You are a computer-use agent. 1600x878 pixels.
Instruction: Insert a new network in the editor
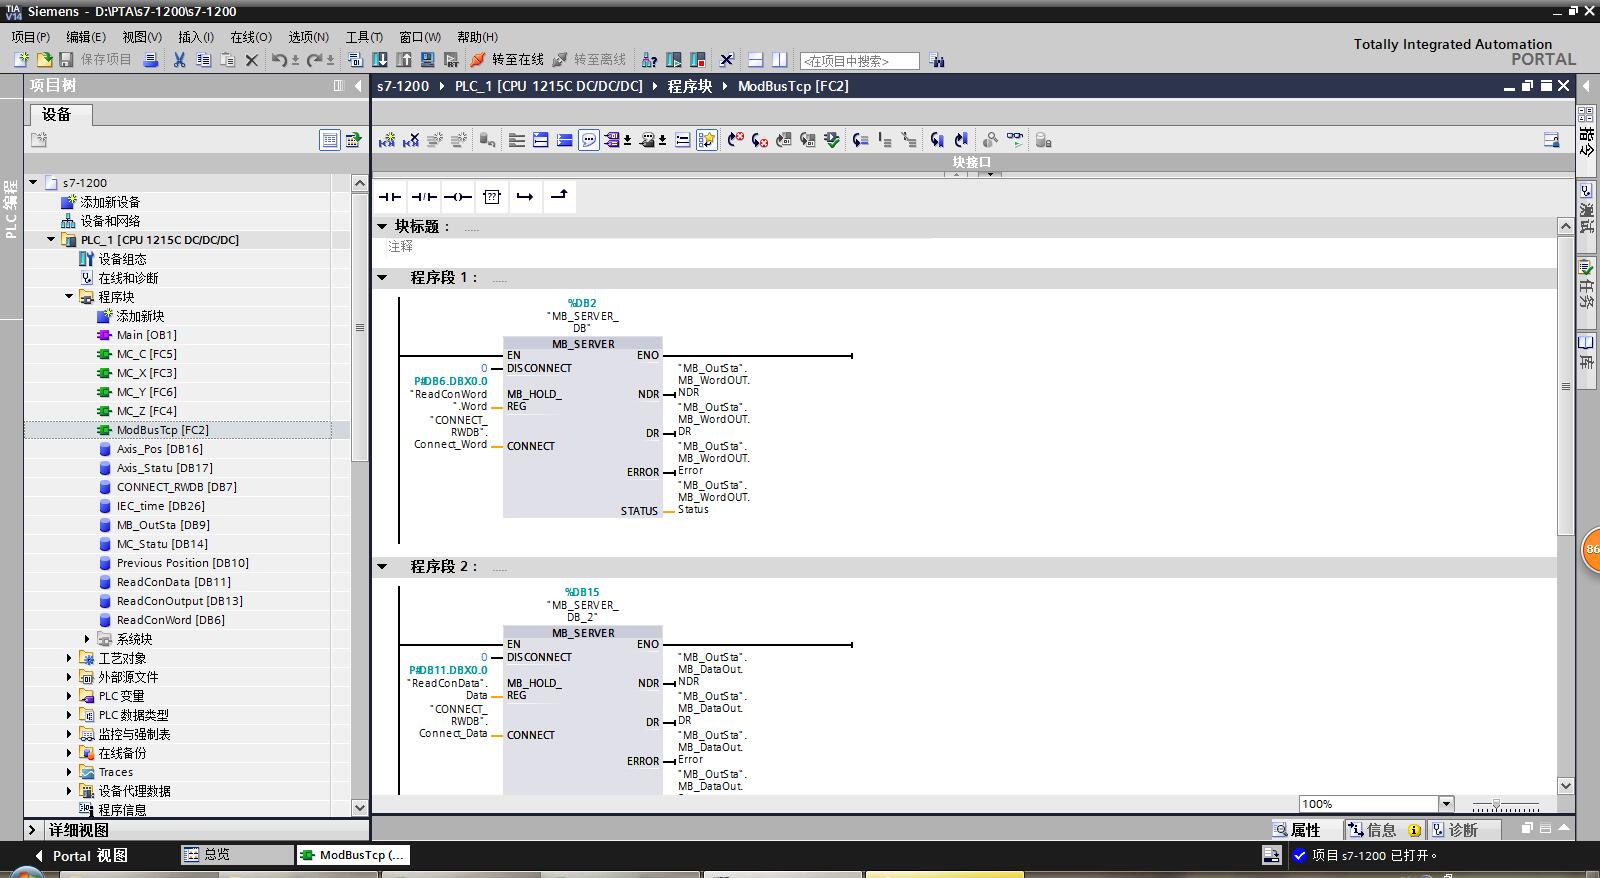click(387, 140)
